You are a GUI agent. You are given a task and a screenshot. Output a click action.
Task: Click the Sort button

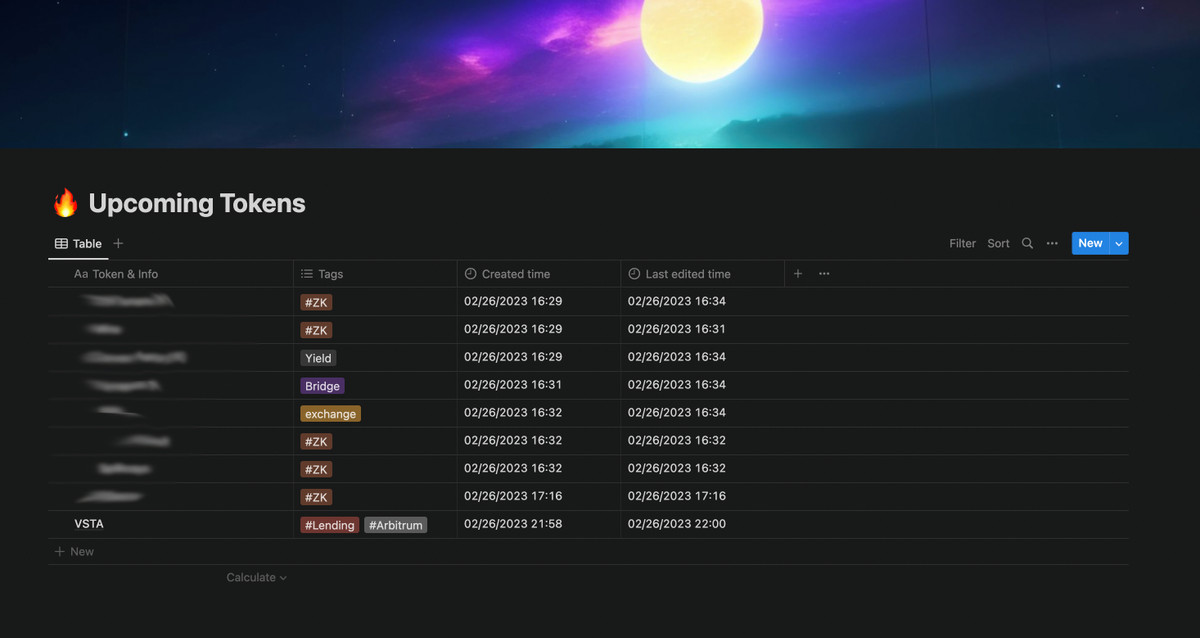(998, 243)
